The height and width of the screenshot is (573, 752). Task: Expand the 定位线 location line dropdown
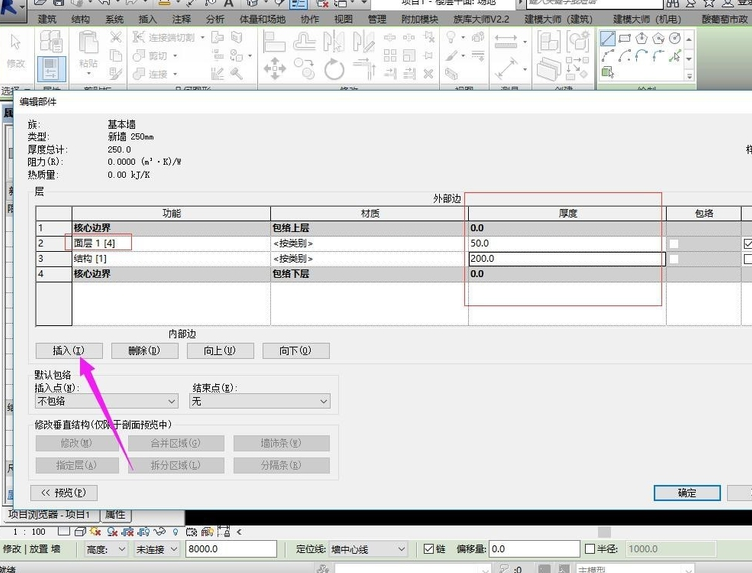click(x=366, y=549)
